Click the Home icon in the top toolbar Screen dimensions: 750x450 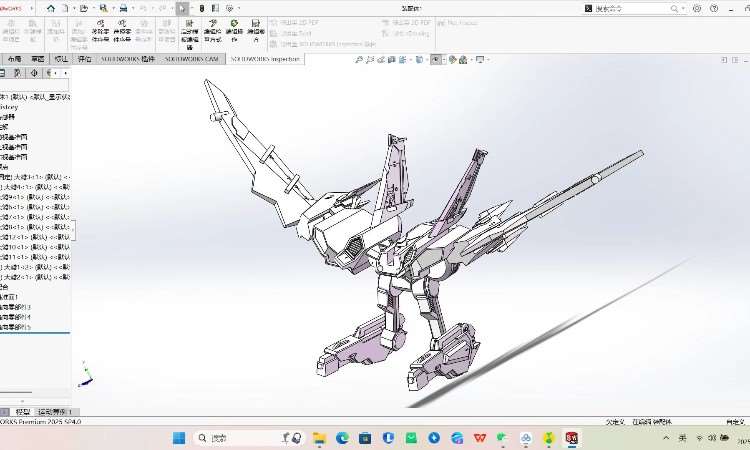[x=48, y=8]
